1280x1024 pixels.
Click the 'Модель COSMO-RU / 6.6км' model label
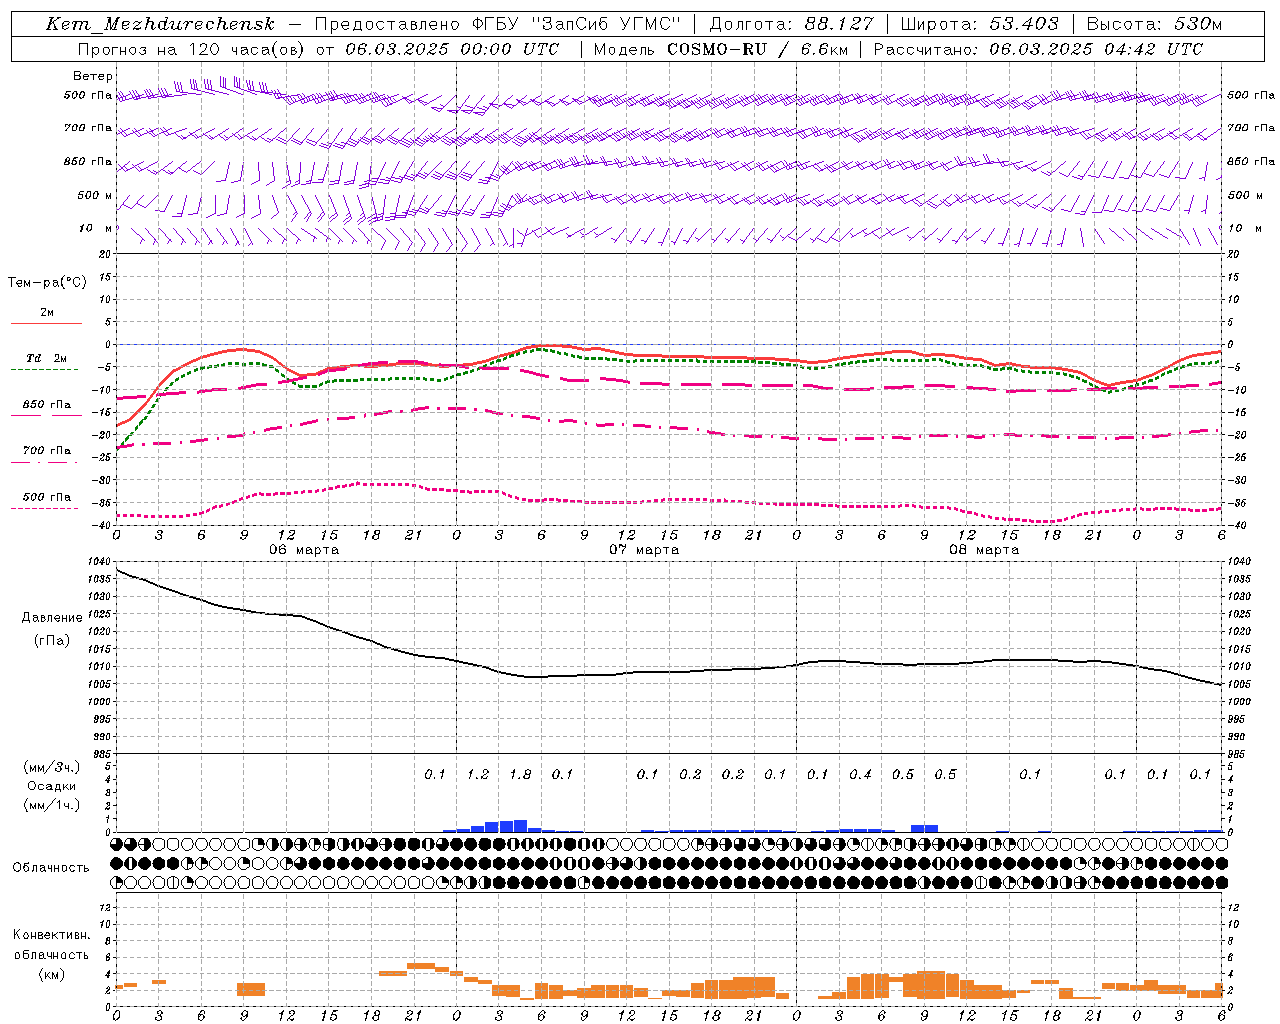pyautogui.click(x=720, y=49)
